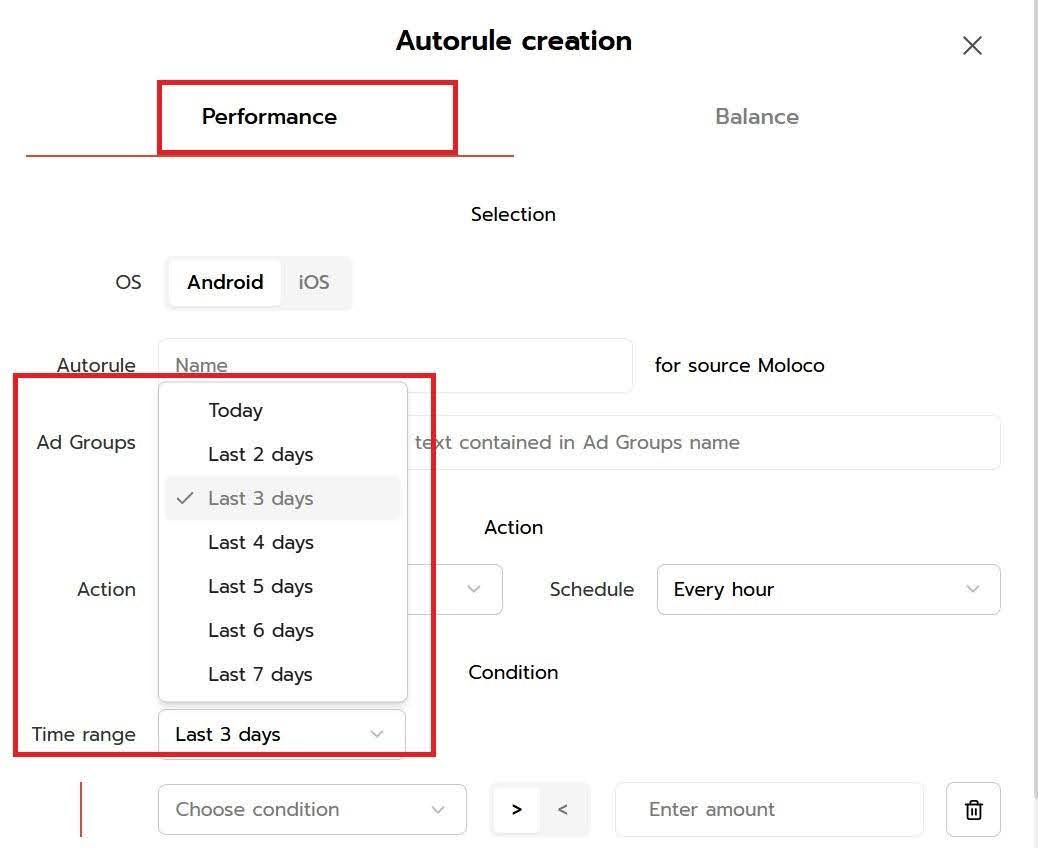
Task: Pick Last 5 days option
Action: pos(261,586)
